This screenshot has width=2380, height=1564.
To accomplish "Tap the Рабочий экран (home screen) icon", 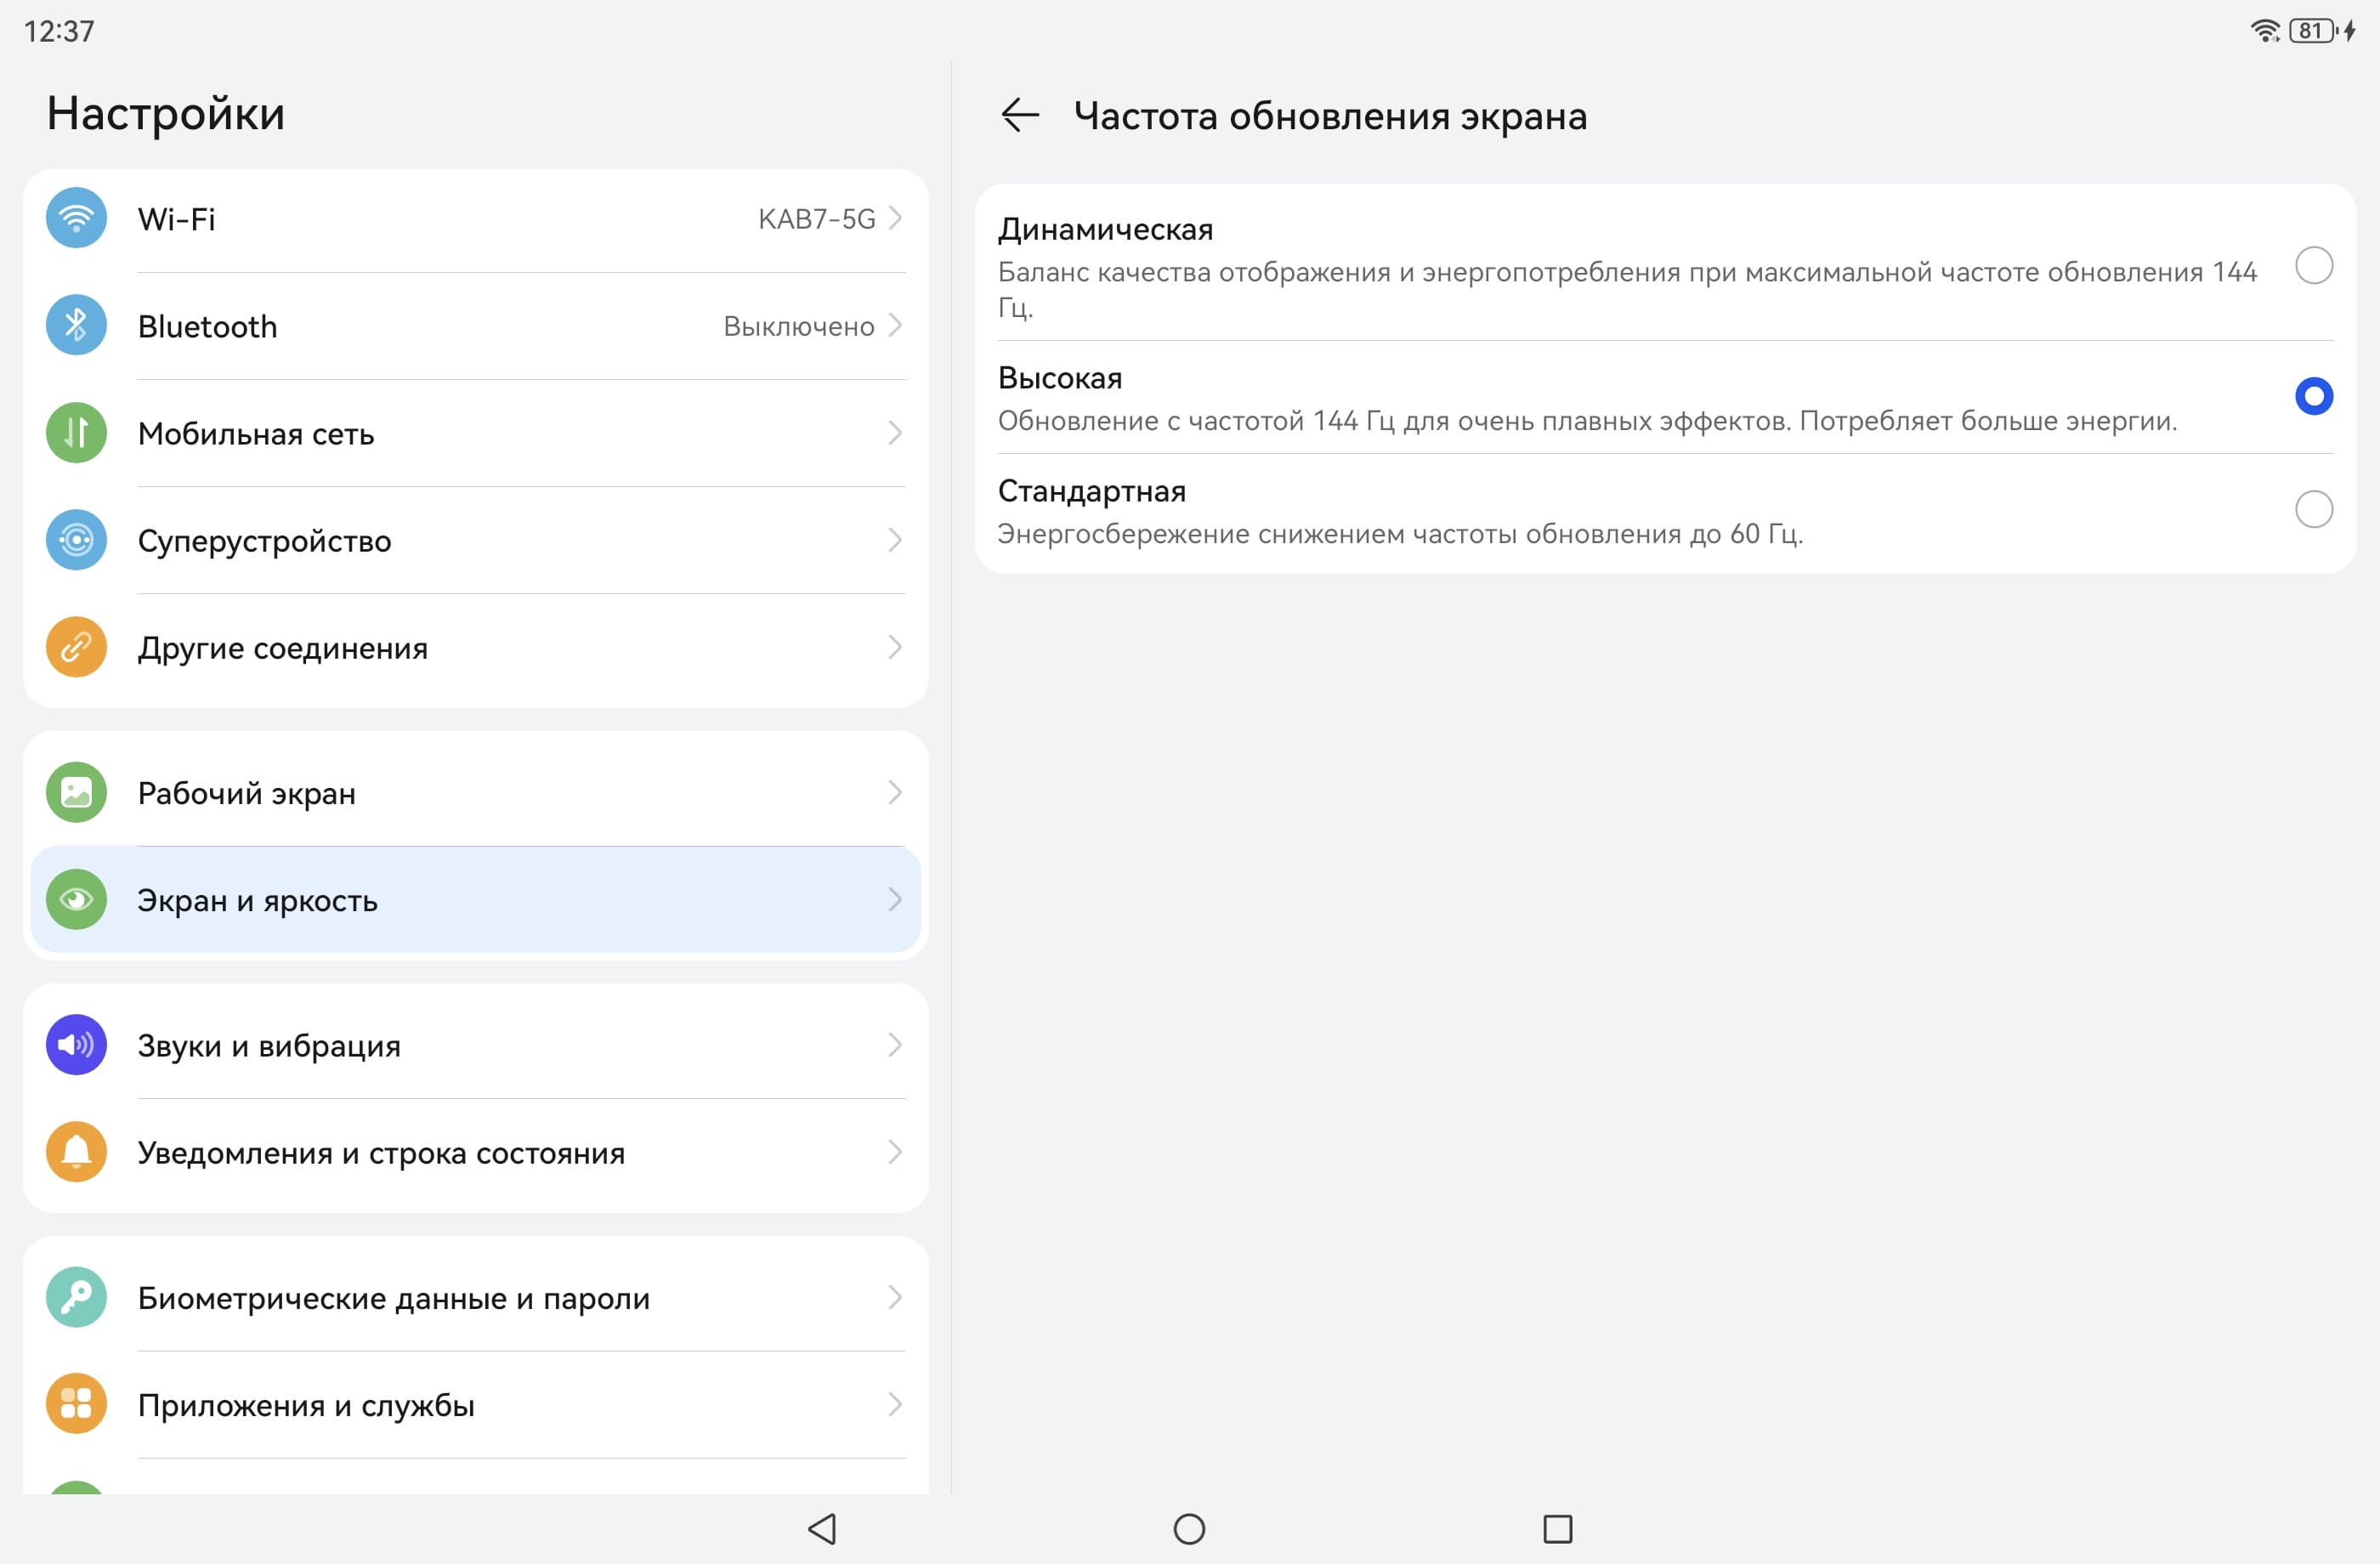I will 76,793.
